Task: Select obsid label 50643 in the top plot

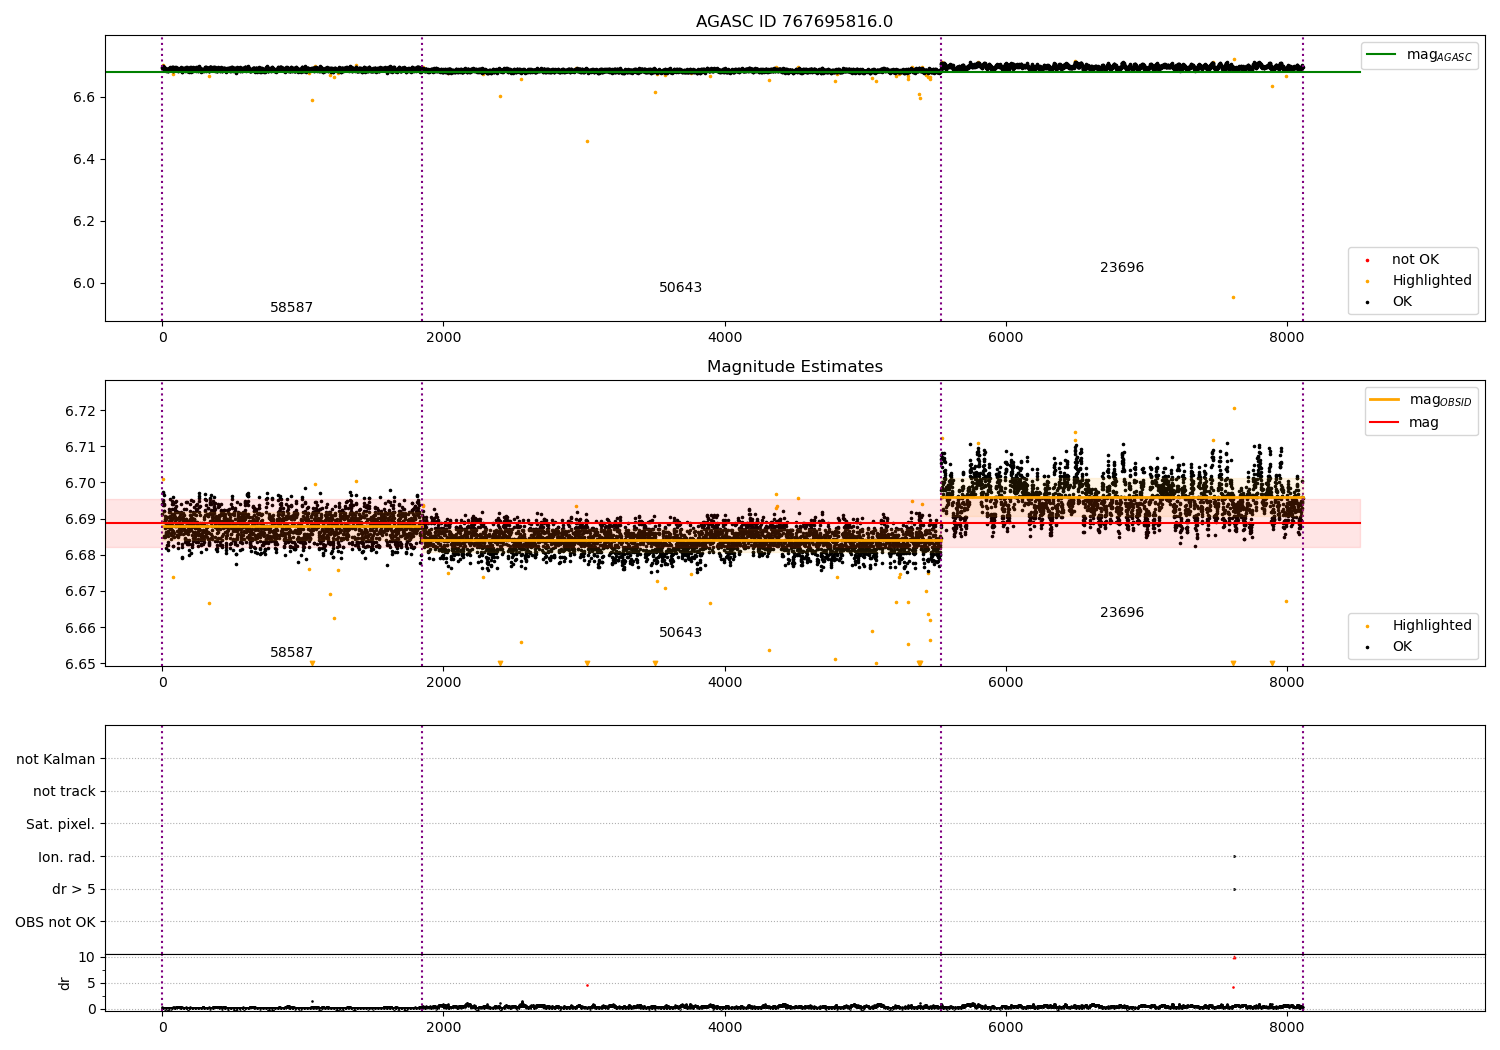Action: click(x=680, y=288)
